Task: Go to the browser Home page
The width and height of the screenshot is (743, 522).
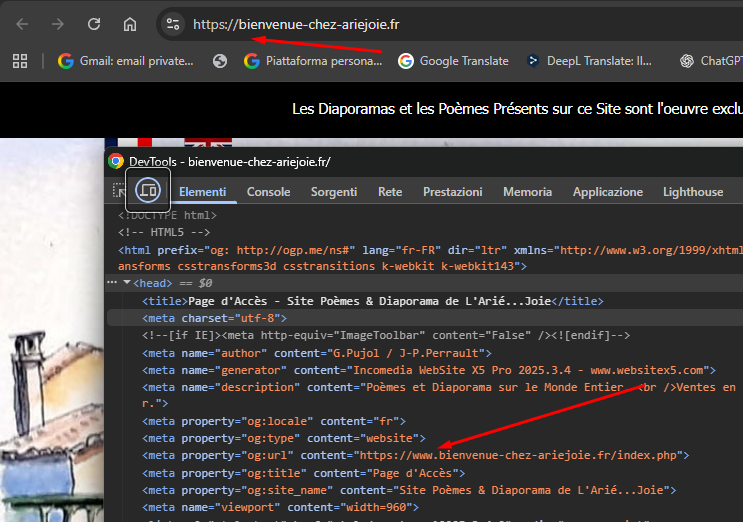Action: 130,24
